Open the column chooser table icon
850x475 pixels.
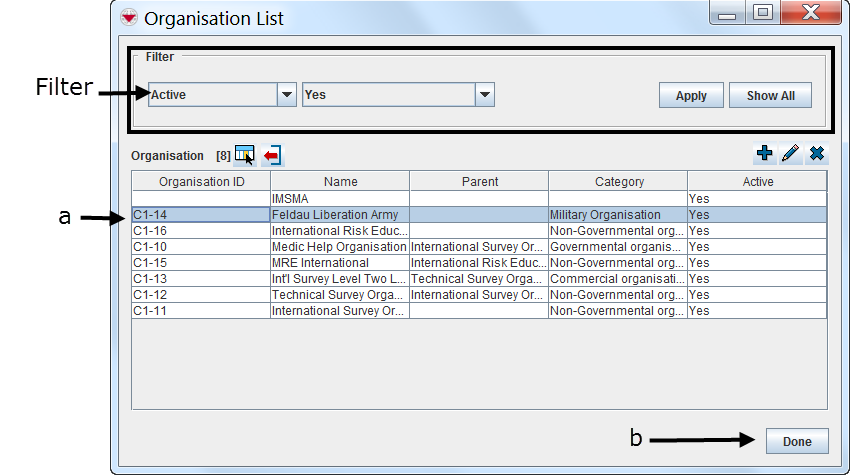244,155
